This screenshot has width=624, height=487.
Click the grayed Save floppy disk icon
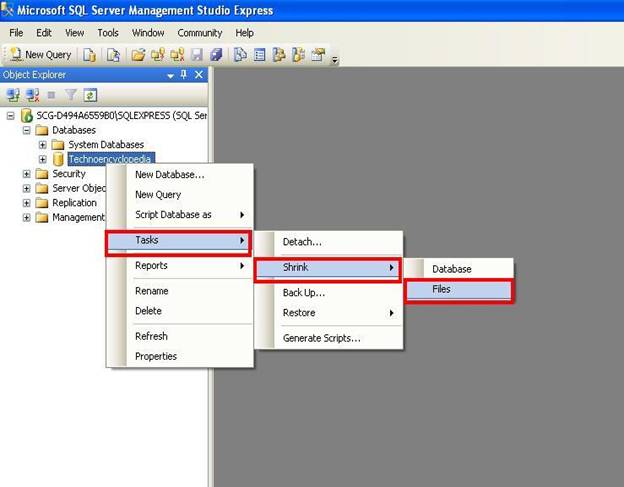(197, 55)
